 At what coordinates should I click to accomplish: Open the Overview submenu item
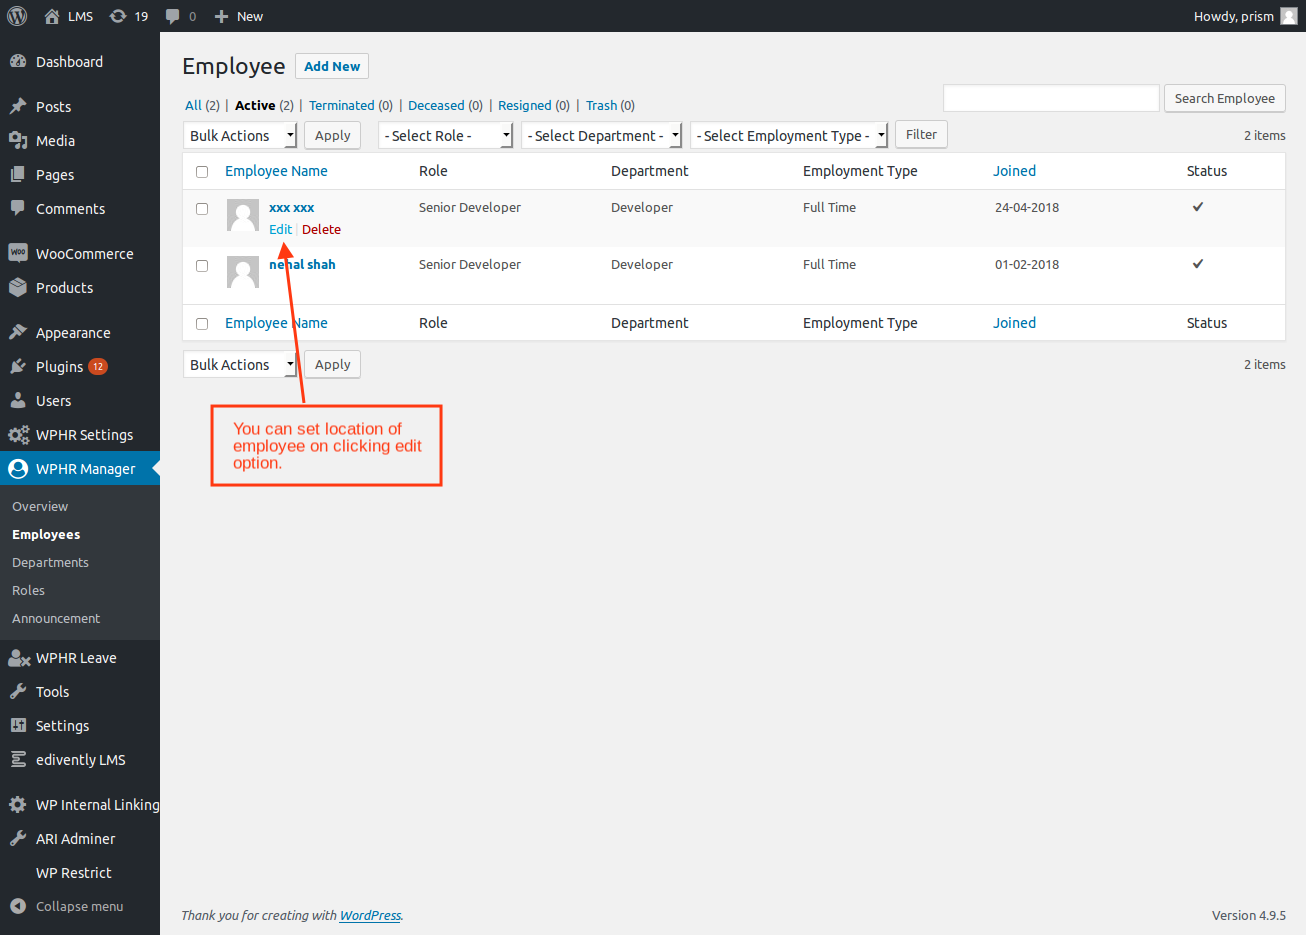click(40, 506)
